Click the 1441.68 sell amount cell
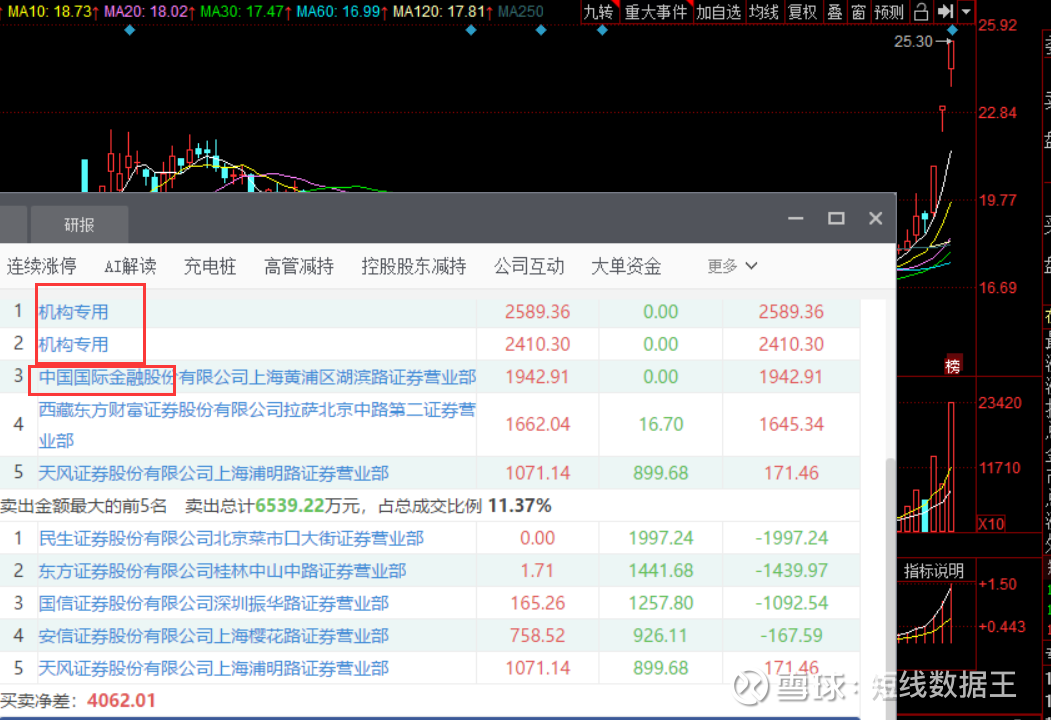The height and width of the screenshot is (720, 1051). click(661, 571)
